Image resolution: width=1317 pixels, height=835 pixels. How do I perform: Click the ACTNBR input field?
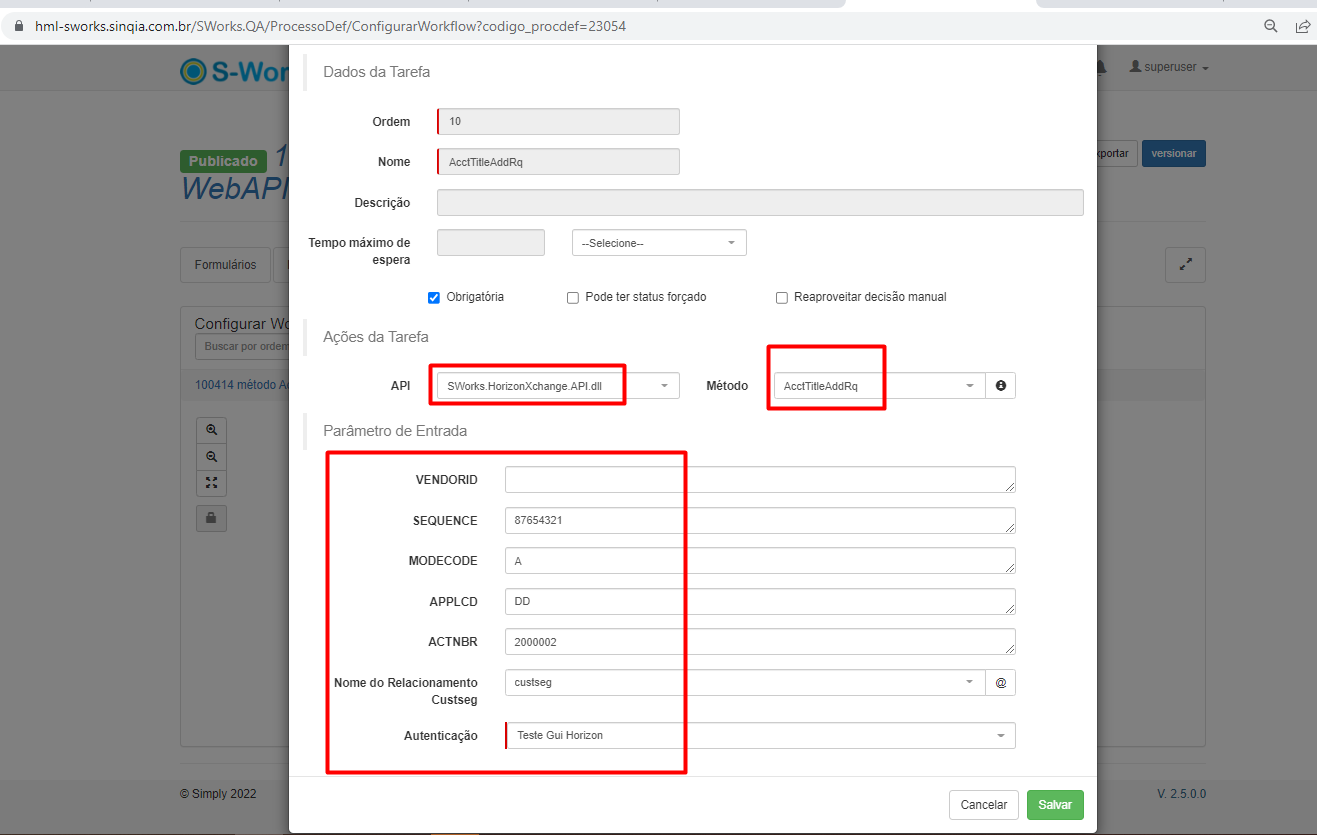(760, 642)
